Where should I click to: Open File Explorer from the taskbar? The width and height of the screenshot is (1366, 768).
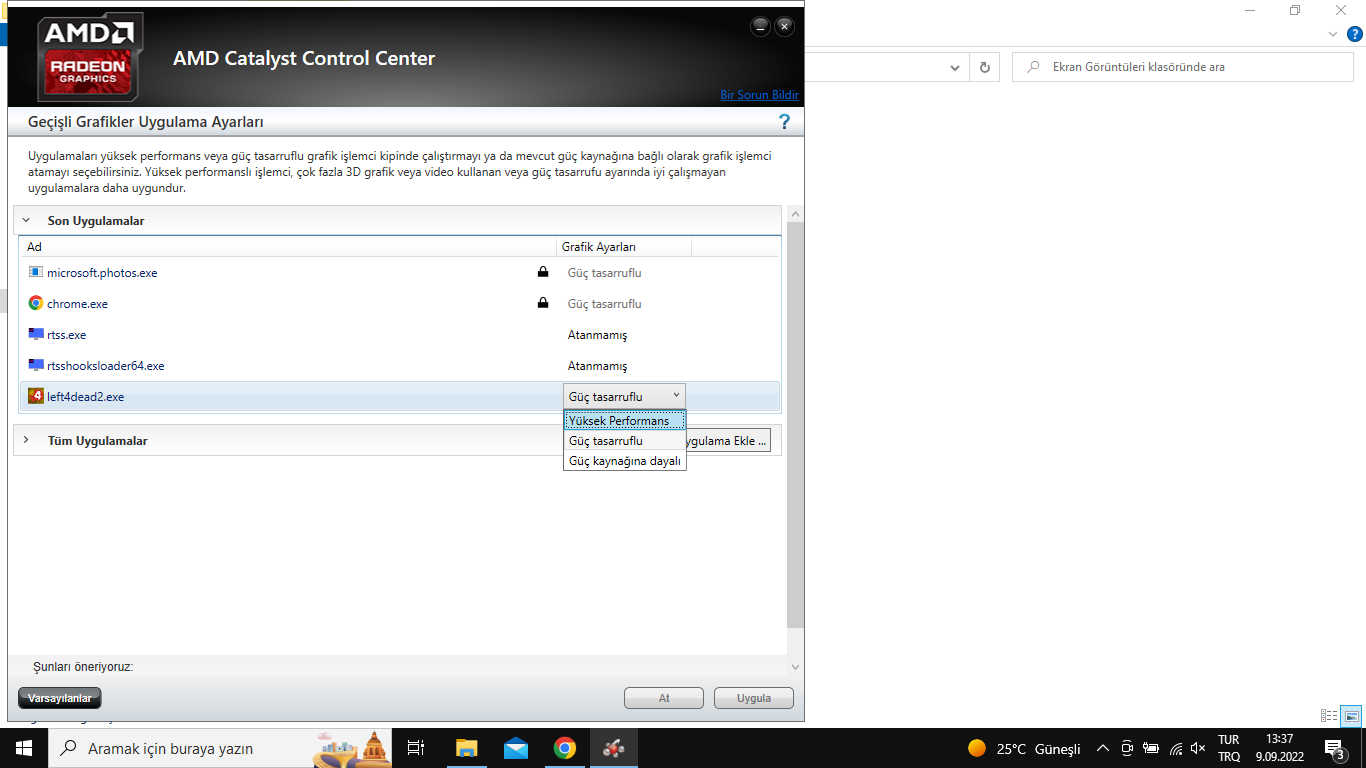pyautogui.click(x=466, y=748)
